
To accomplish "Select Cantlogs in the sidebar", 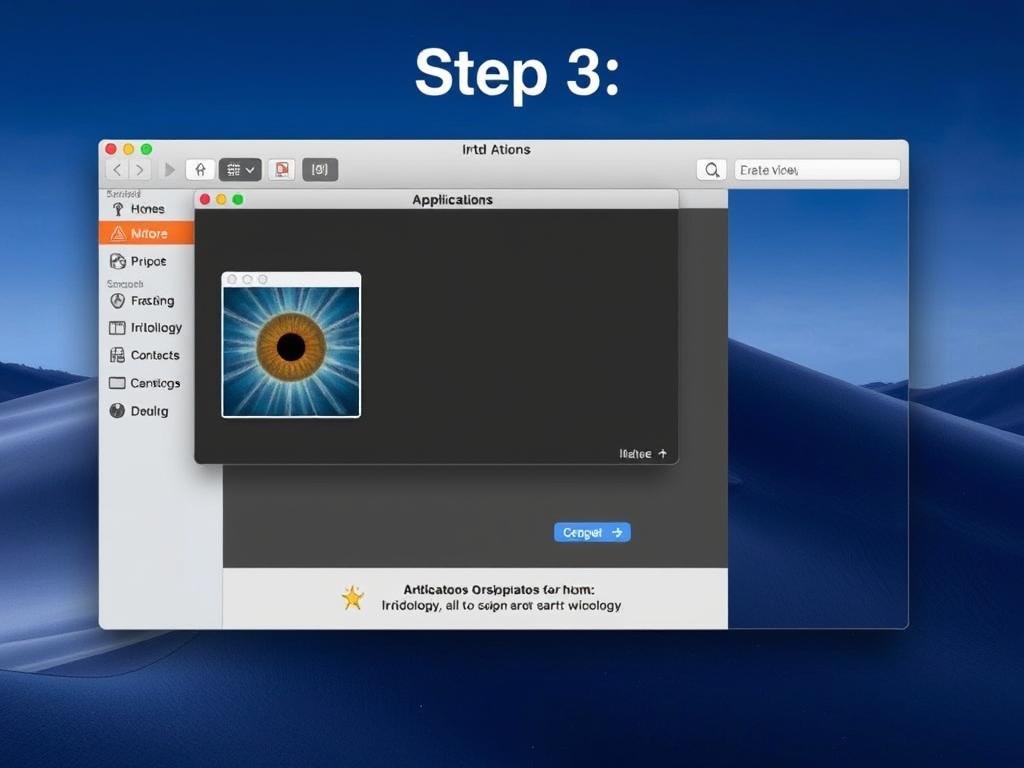I will pos(154,383).
